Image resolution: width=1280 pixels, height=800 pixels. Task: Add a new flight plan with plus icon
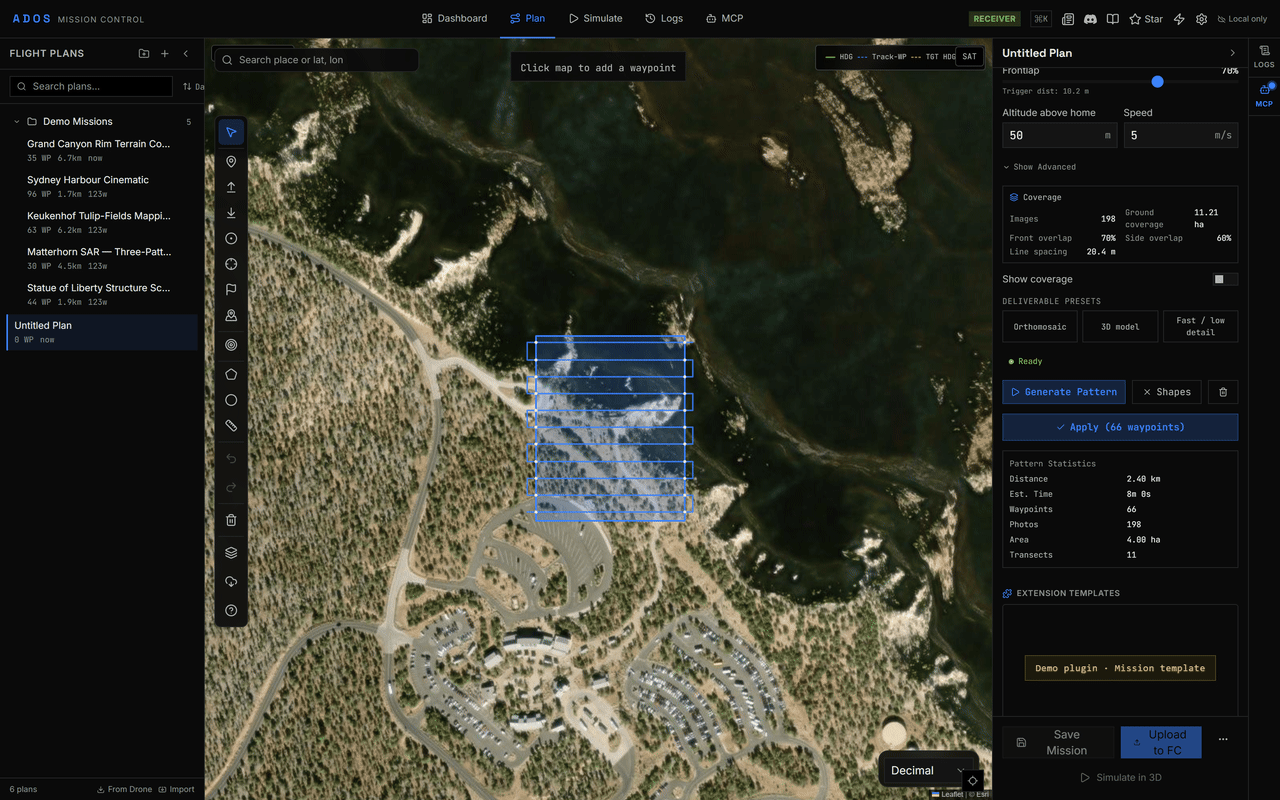click(165, 54)
